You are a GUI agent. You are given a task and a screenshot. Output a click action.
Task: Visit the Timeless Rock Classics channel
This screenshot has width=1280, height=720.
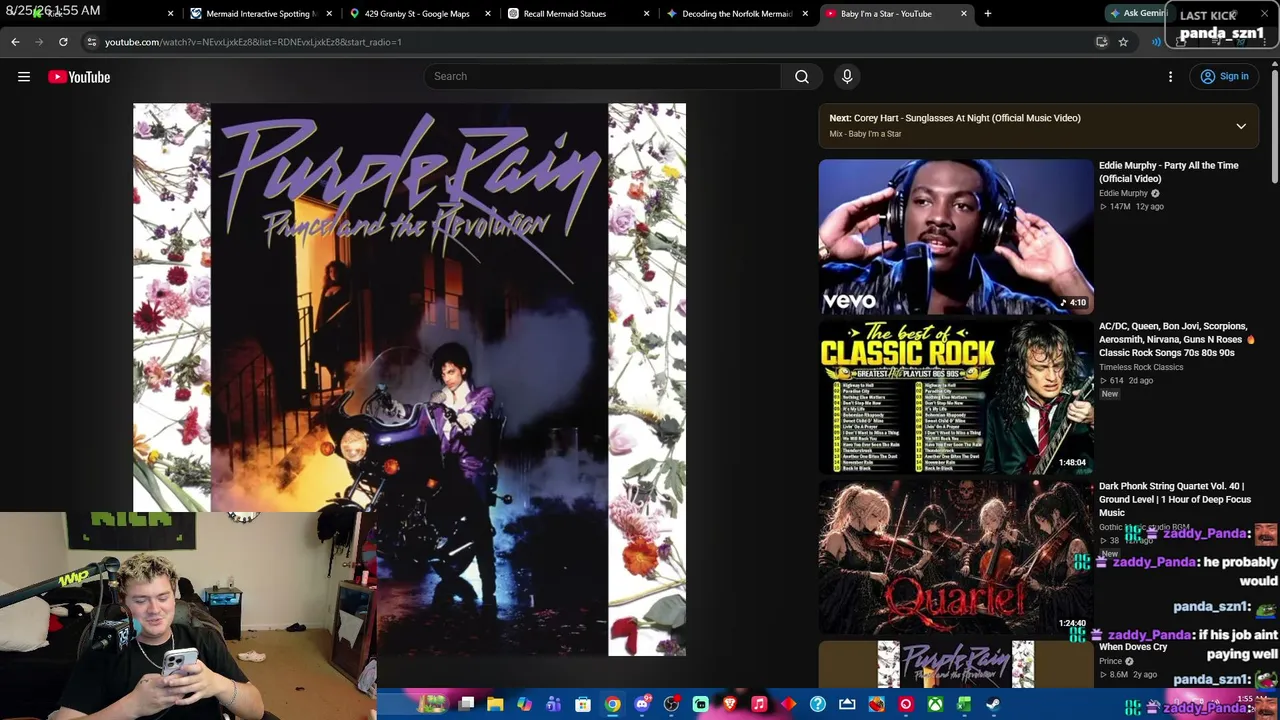pyautogui.click(x=1141, y=367)
